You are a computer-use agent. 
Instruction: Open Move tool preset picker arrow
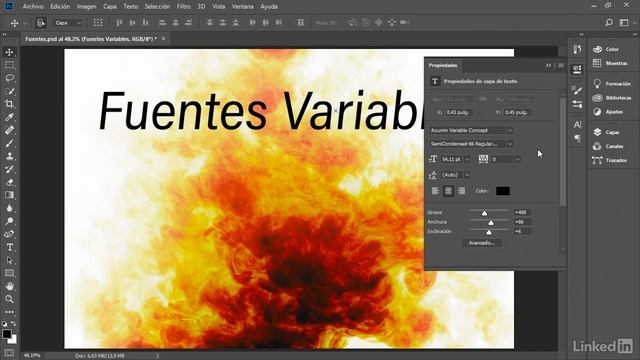(24, 23)
